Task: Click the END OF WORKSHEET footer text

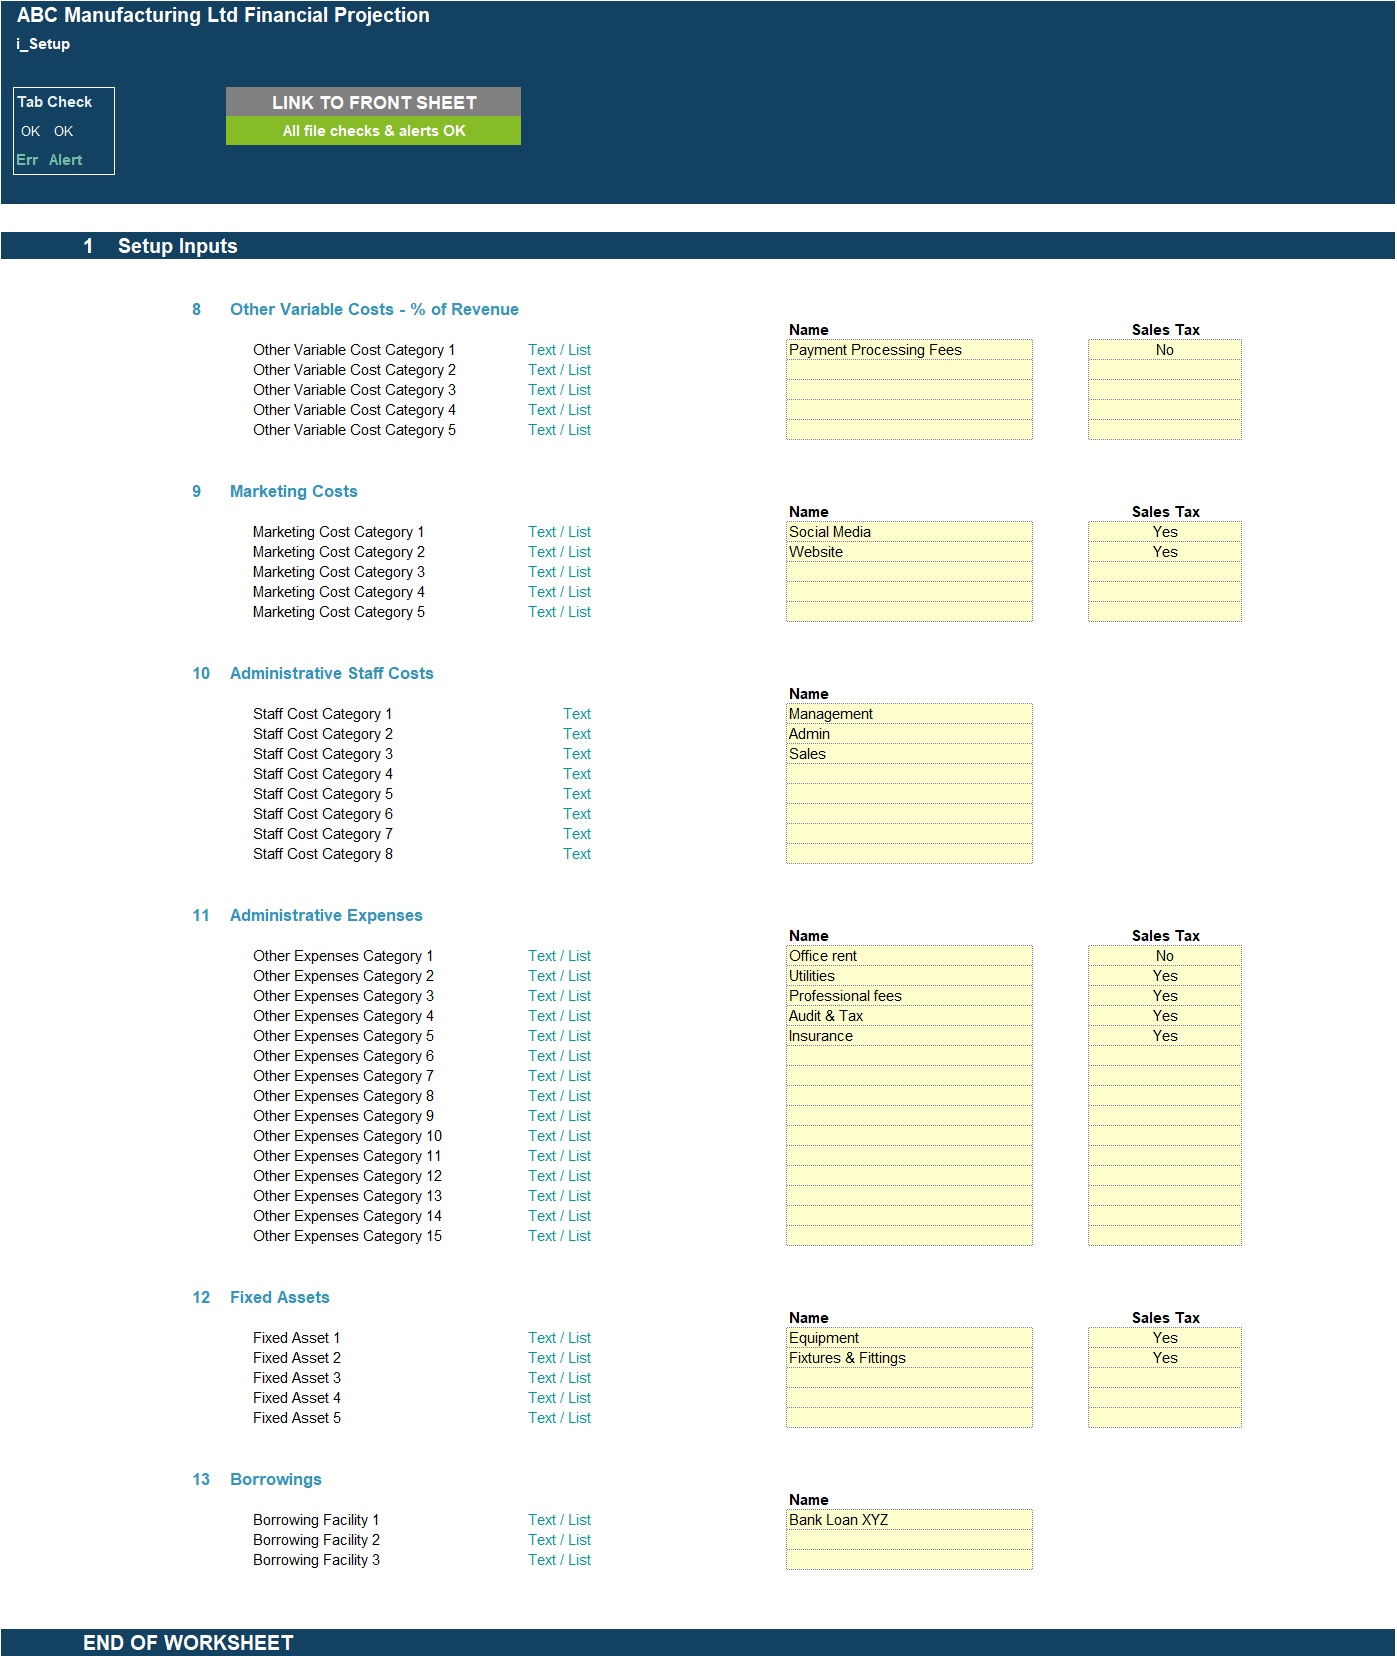Action: click(188, 1643)
